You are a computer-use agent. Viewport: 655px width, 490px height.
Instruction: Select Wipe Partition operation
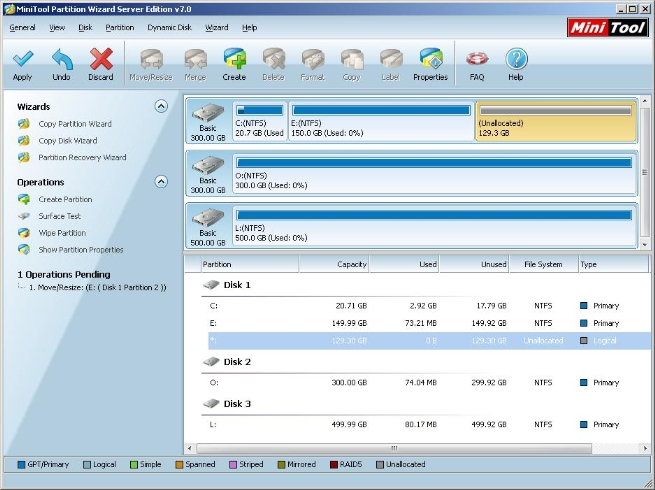(x=62, y=233)
